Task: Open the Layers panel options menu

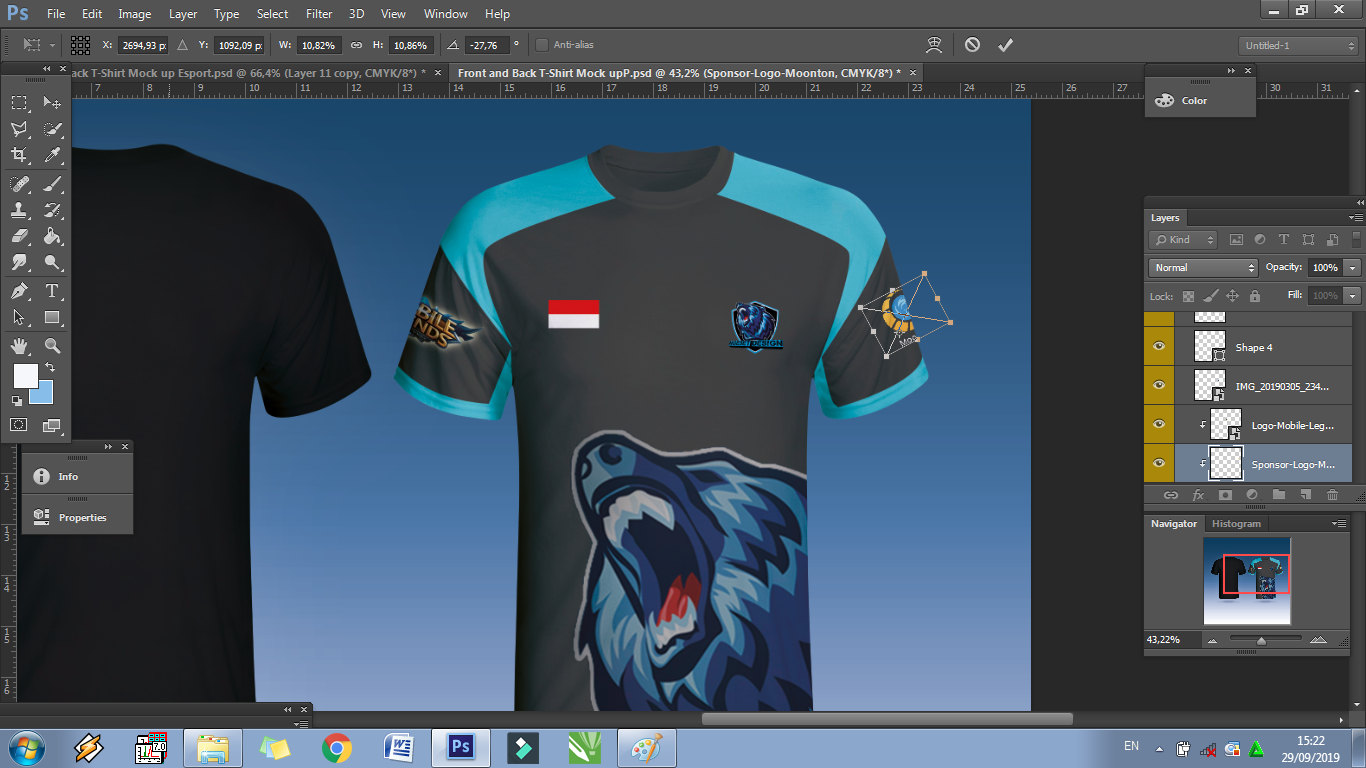Action: click(1355, 217)
